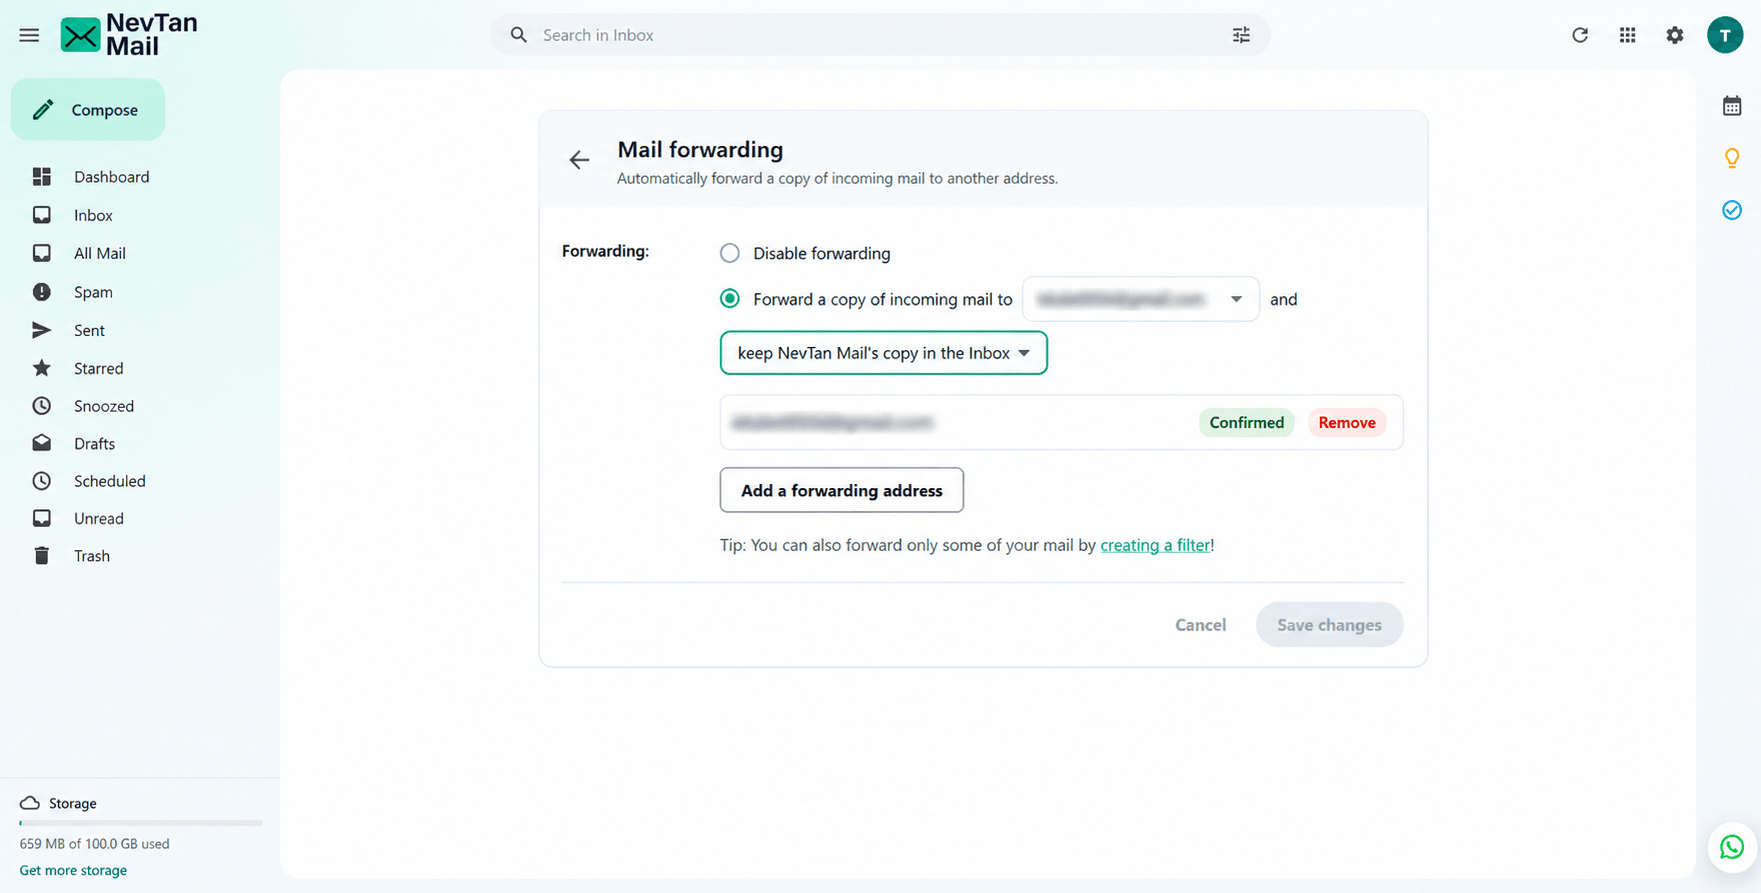1761x893 pixels.
Task: Open Scheduled folder
Action: [x=109, y=481]
